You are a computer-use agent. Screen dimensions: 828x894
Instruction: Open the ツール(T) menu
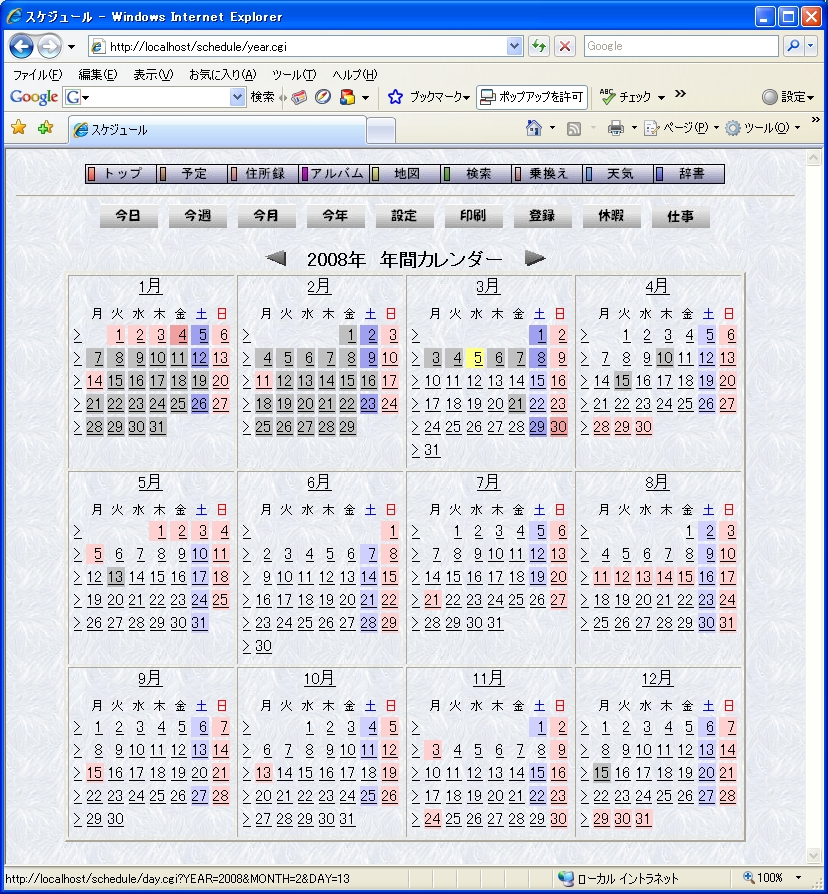coord(294,75)
